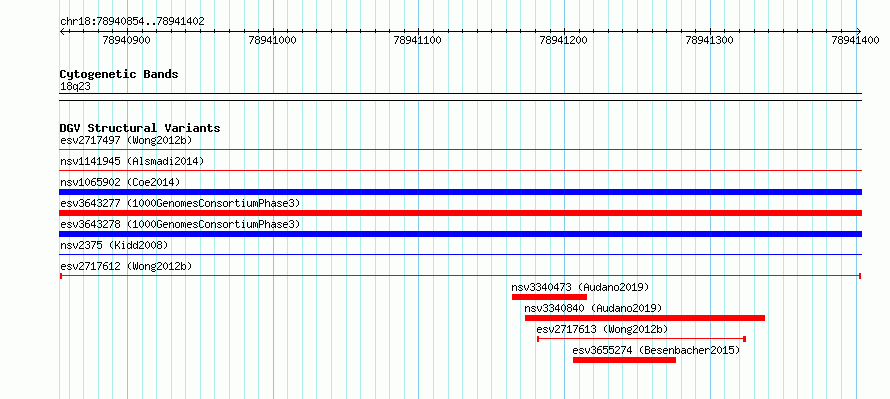Click the thin red line under esv2717613
The image size is (890, 399).
click(x=641, y=339)
